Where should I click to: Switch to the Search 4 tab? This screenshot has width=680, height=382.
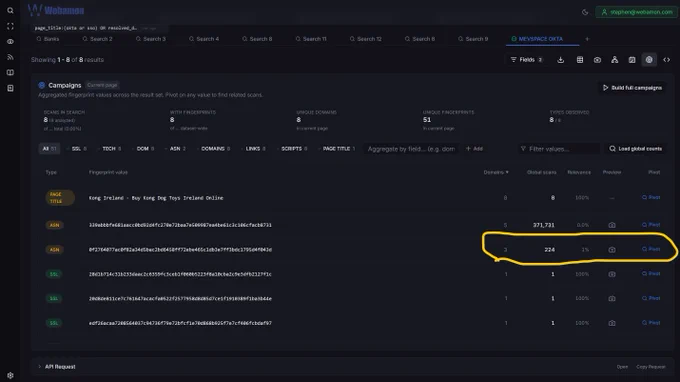click(204, 39)
